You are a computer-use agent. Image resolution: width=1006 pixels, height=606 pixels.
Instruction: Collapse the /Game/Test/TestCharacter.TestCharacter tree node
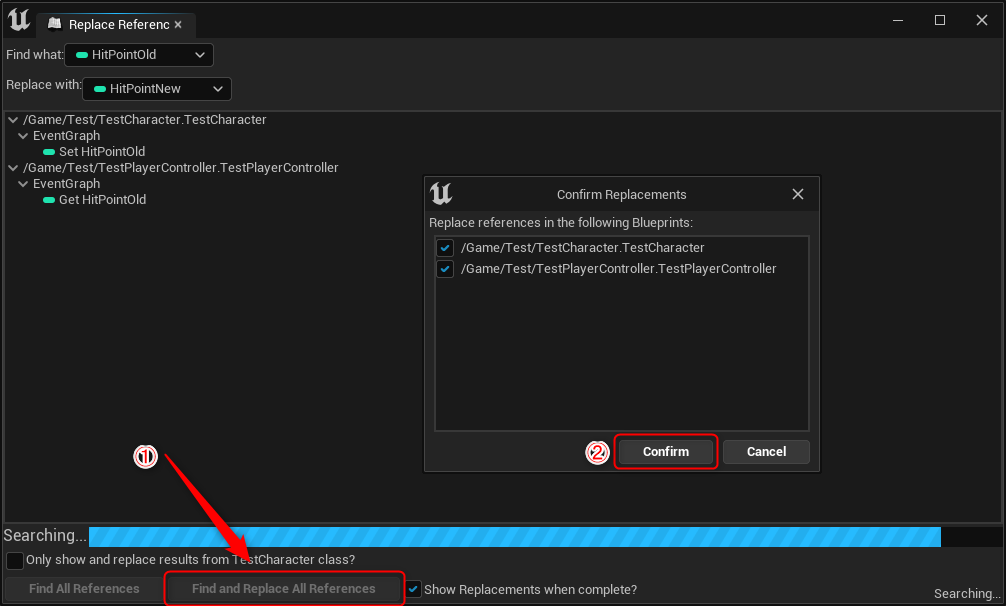click(x=13, y=120)
